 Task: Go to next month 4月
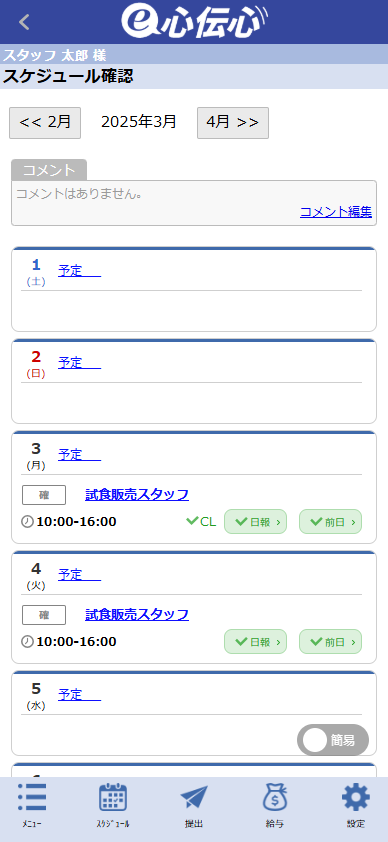233,123
